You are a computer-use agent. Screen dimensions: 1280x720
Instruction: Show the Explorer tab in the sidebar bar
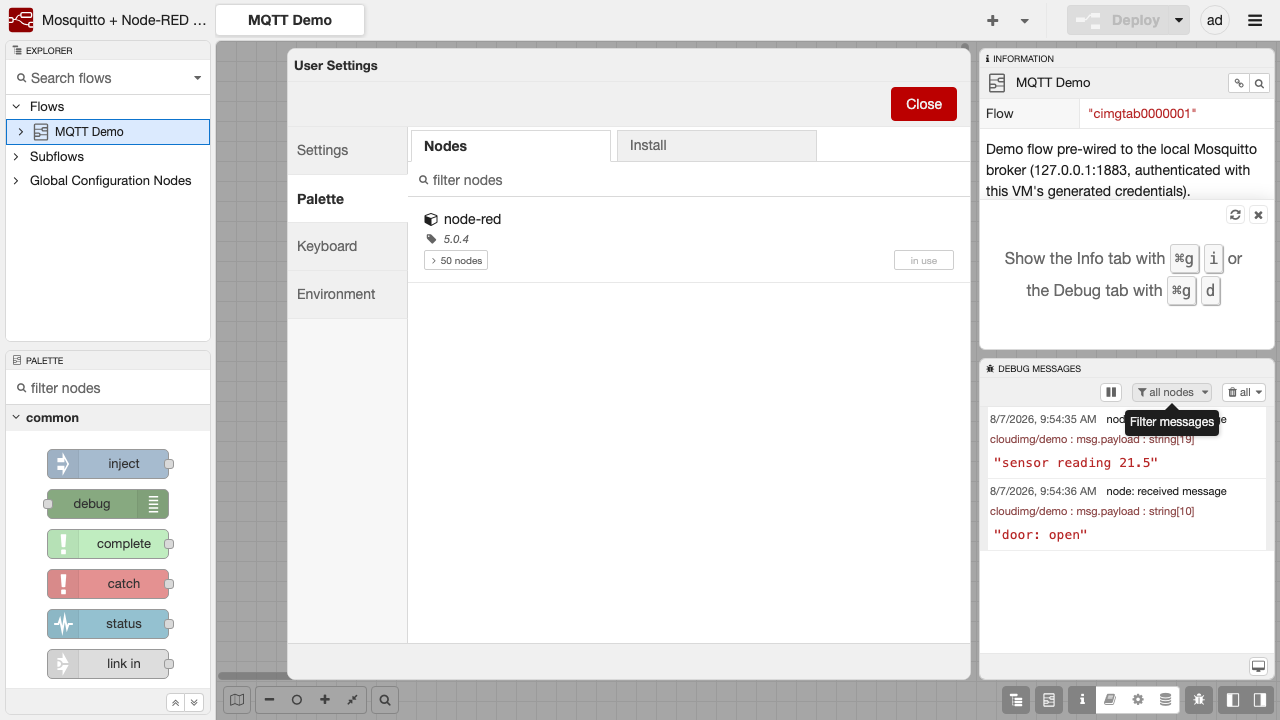coord(1016,700)
